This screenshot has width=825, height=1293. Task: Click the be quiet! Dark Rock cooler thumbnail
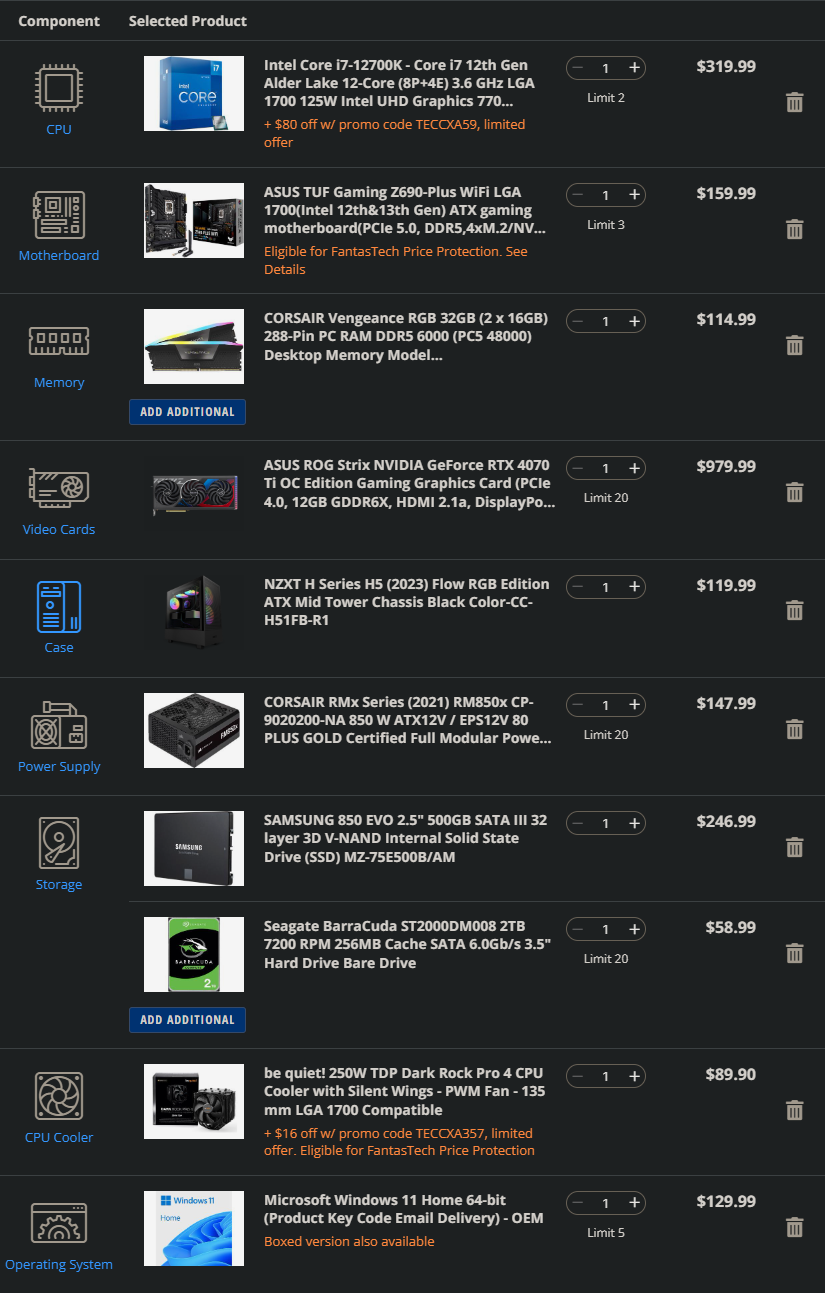pyautogui.click(x=194, y=1102)
